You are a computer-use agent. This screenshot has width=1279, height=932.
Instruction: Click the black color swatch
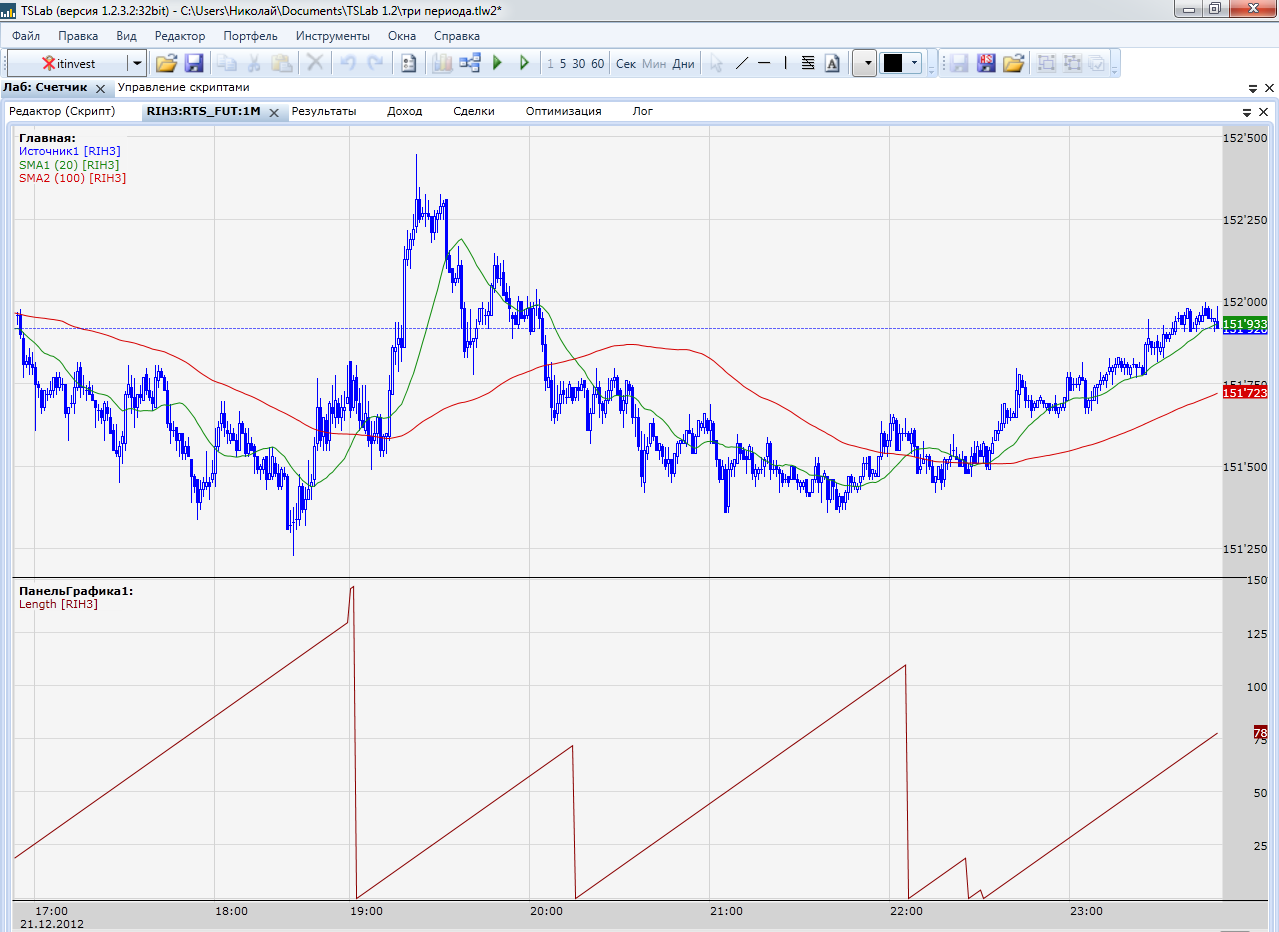tap(892, 63)
